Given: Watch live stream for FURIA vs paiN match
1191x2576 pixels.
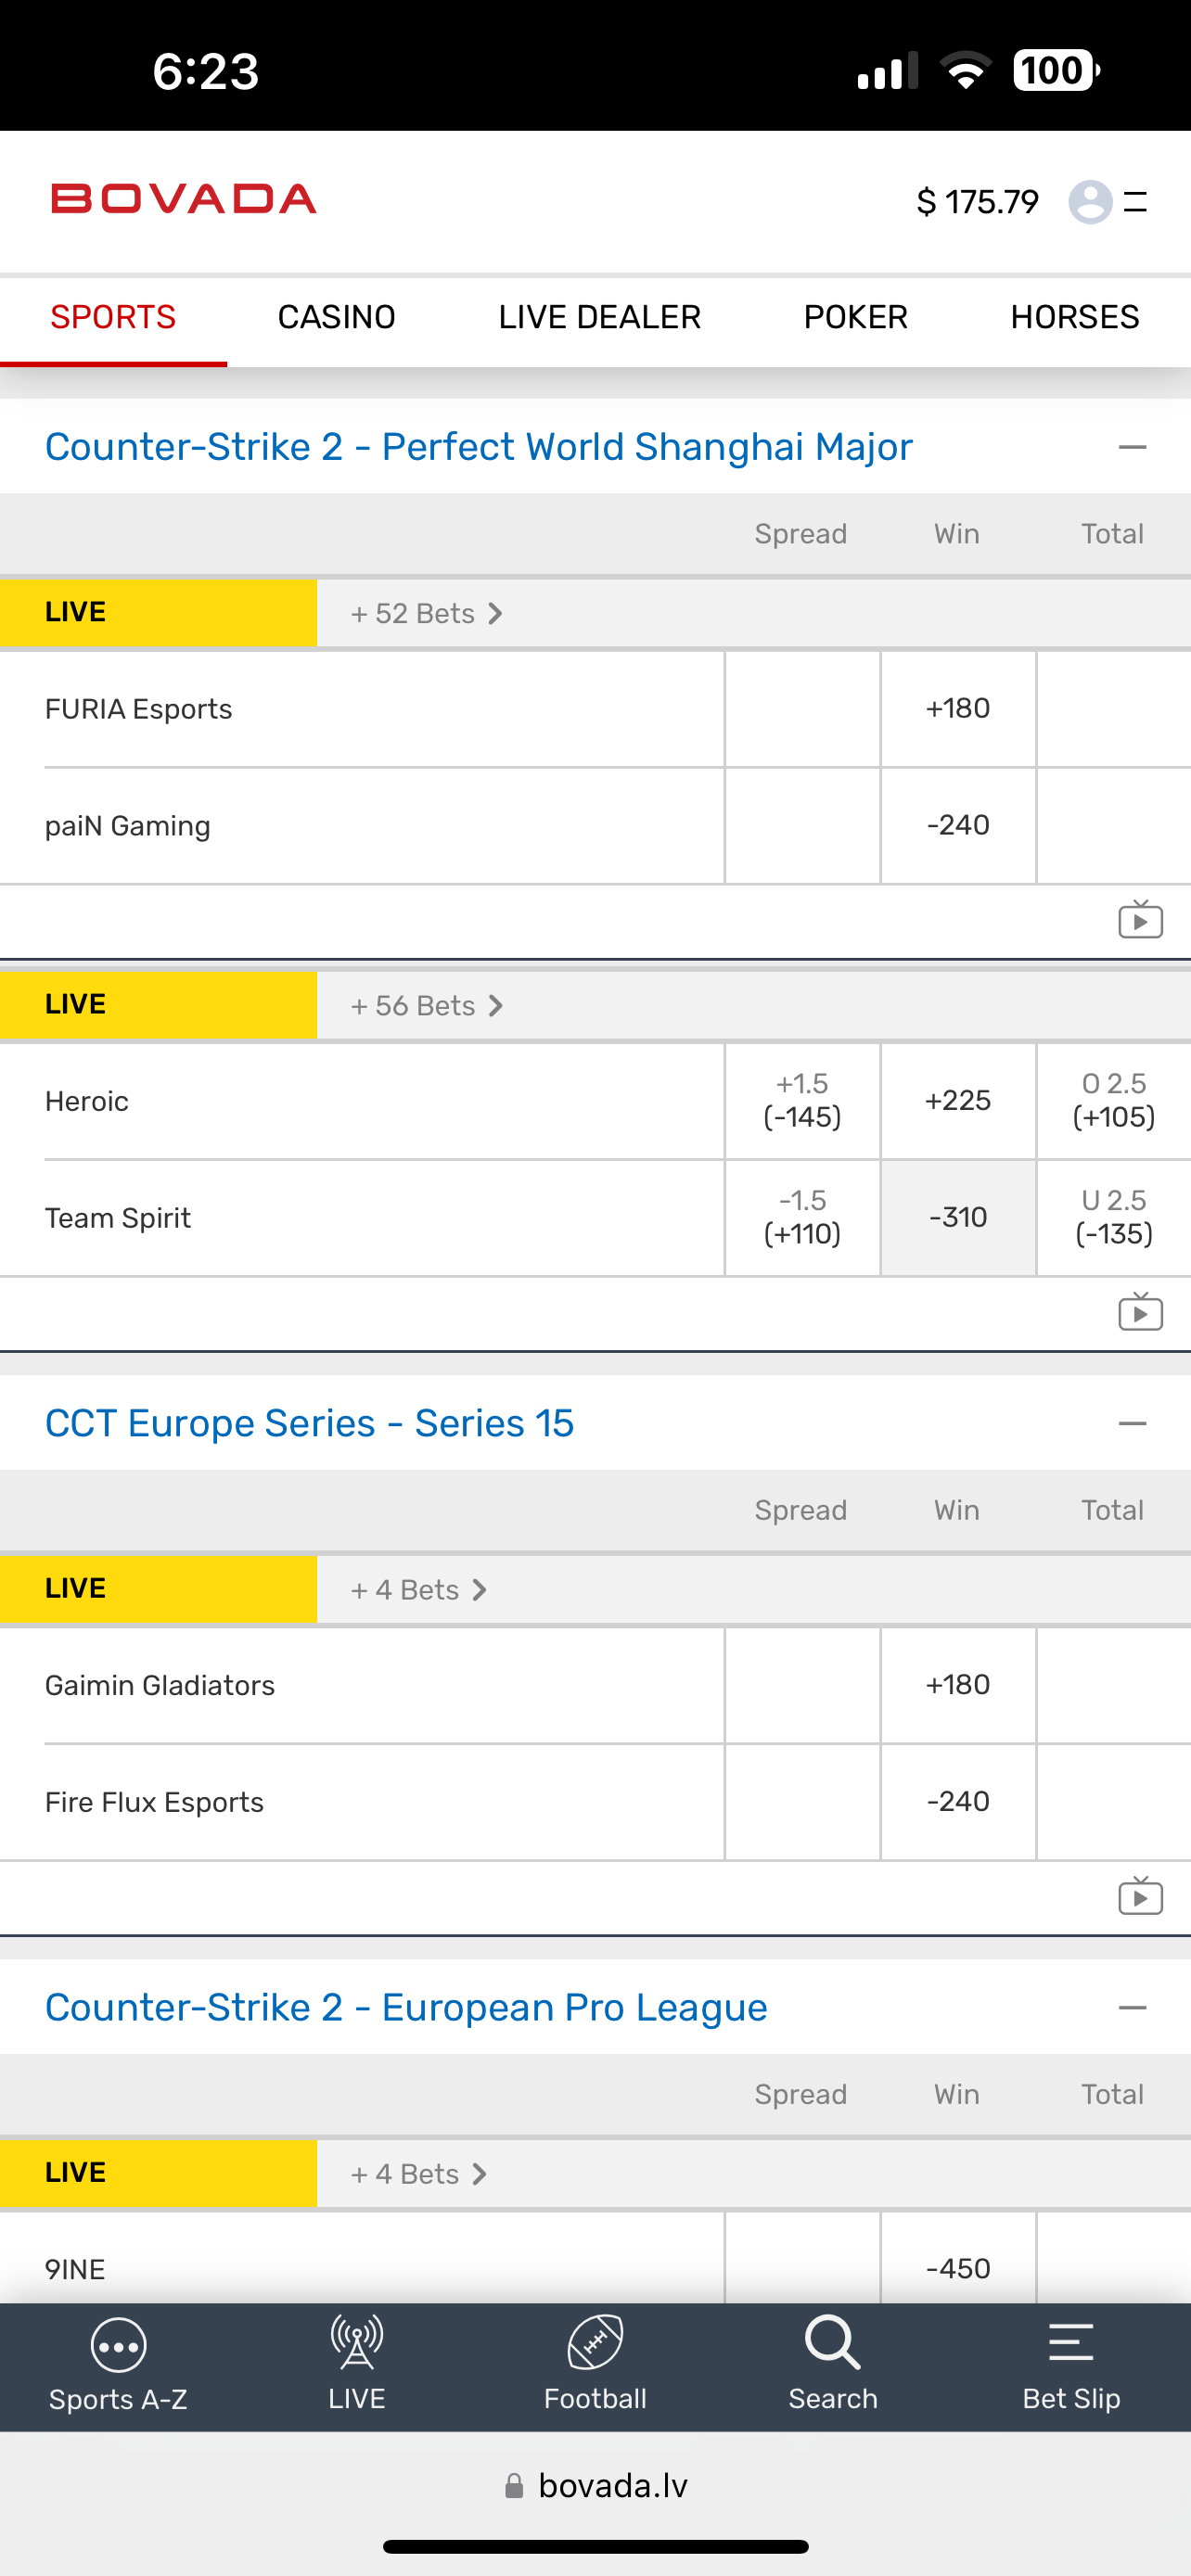Looking at the screenshot, I should tap(1140, 920).
